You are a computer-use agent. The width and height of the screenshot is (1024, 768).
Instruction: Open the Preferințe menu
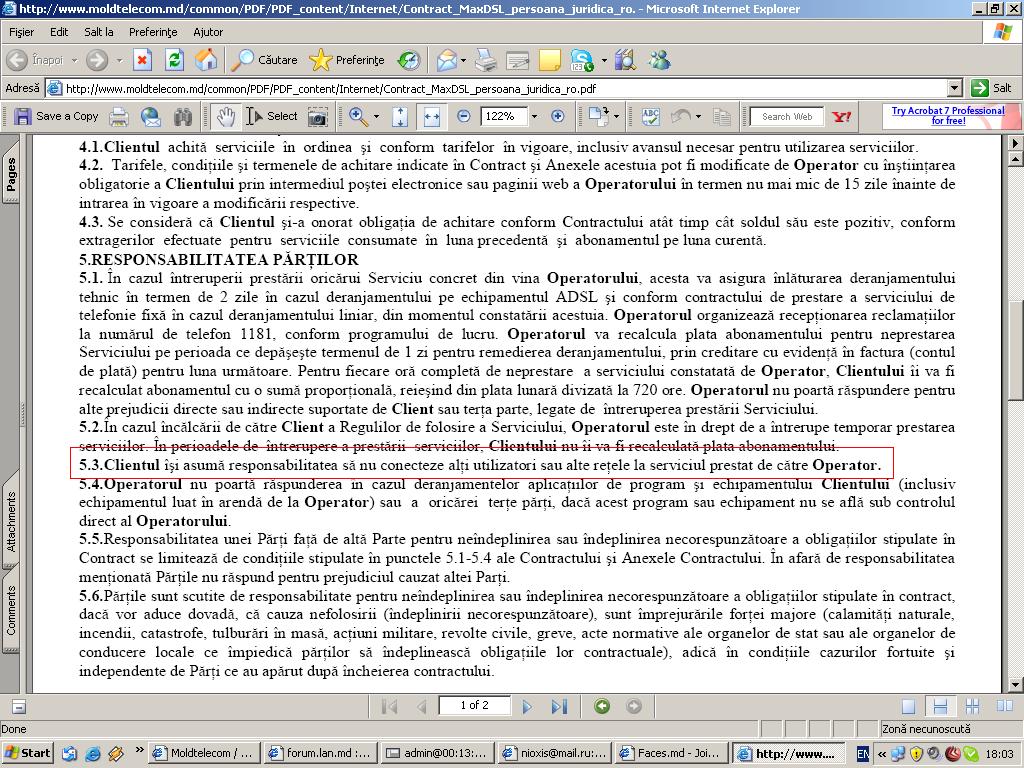click(x=153, y=32)
